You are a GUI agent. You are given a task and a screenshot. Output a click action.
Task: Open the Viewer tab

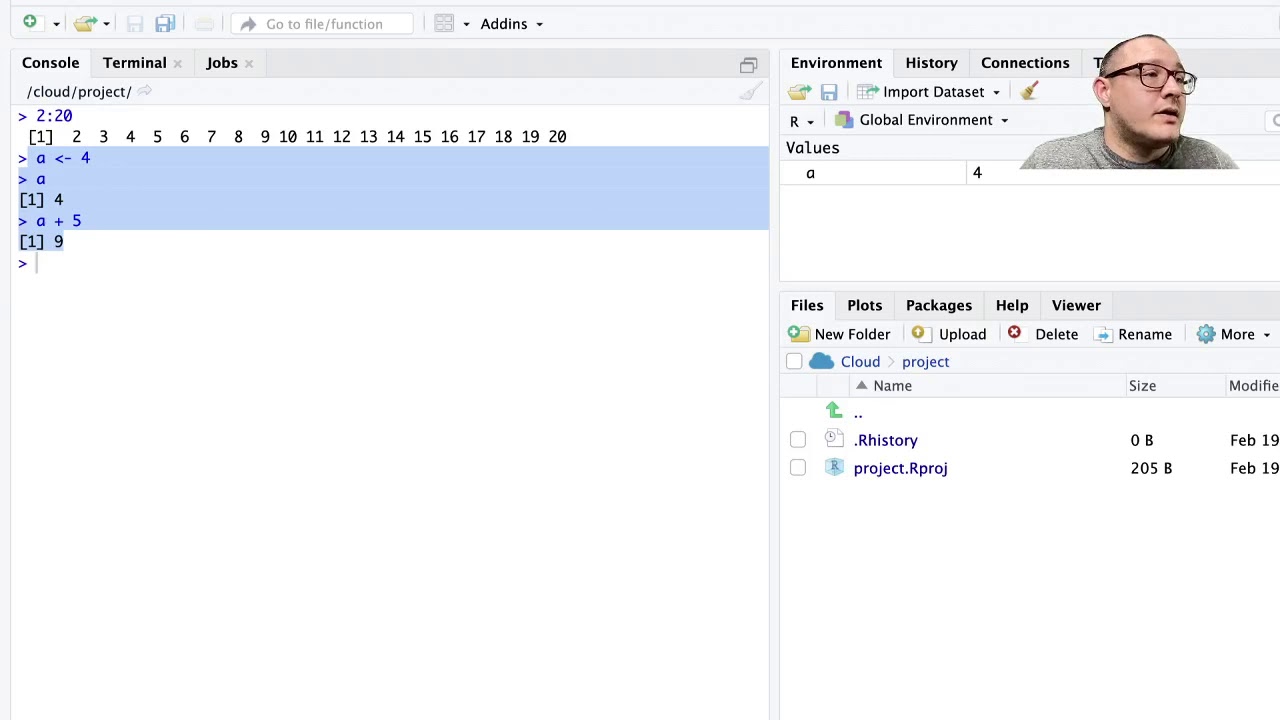pos(1076,305)
